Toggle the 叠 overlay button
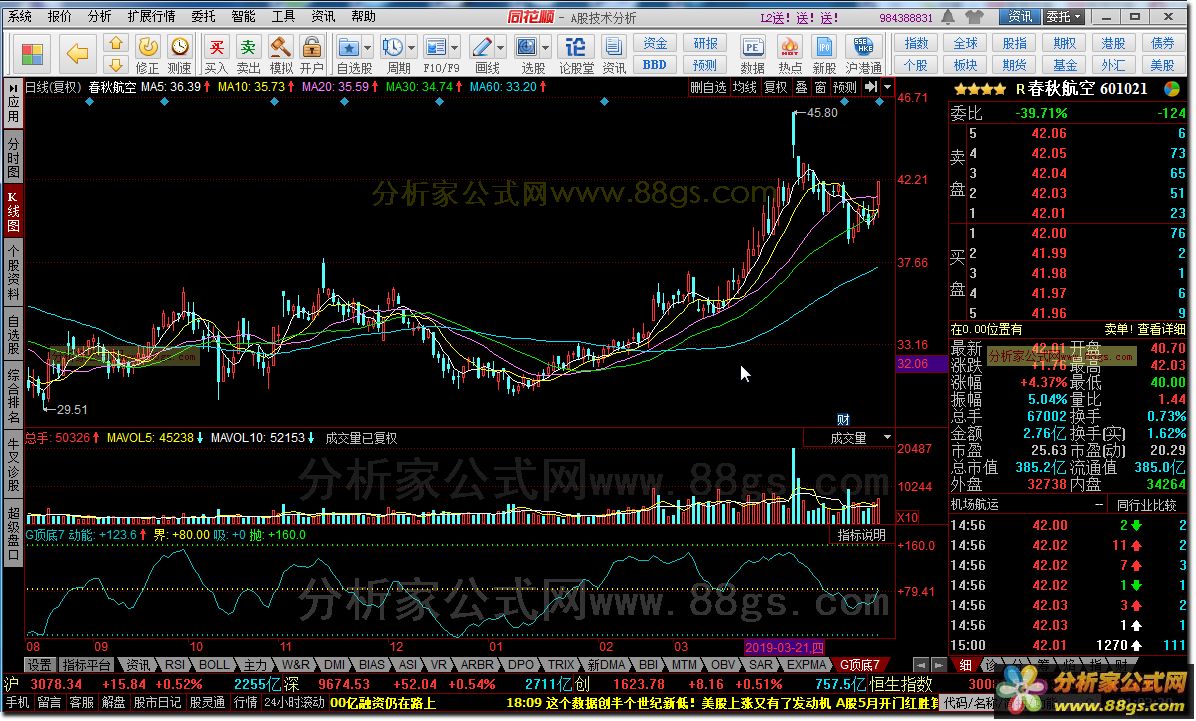Screen dimensions: 1196x721 [x=802, y=88]
